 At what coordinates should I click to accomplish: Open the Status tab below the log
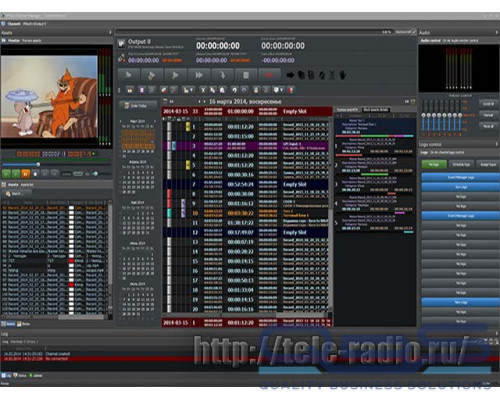(x=20, y=375)
